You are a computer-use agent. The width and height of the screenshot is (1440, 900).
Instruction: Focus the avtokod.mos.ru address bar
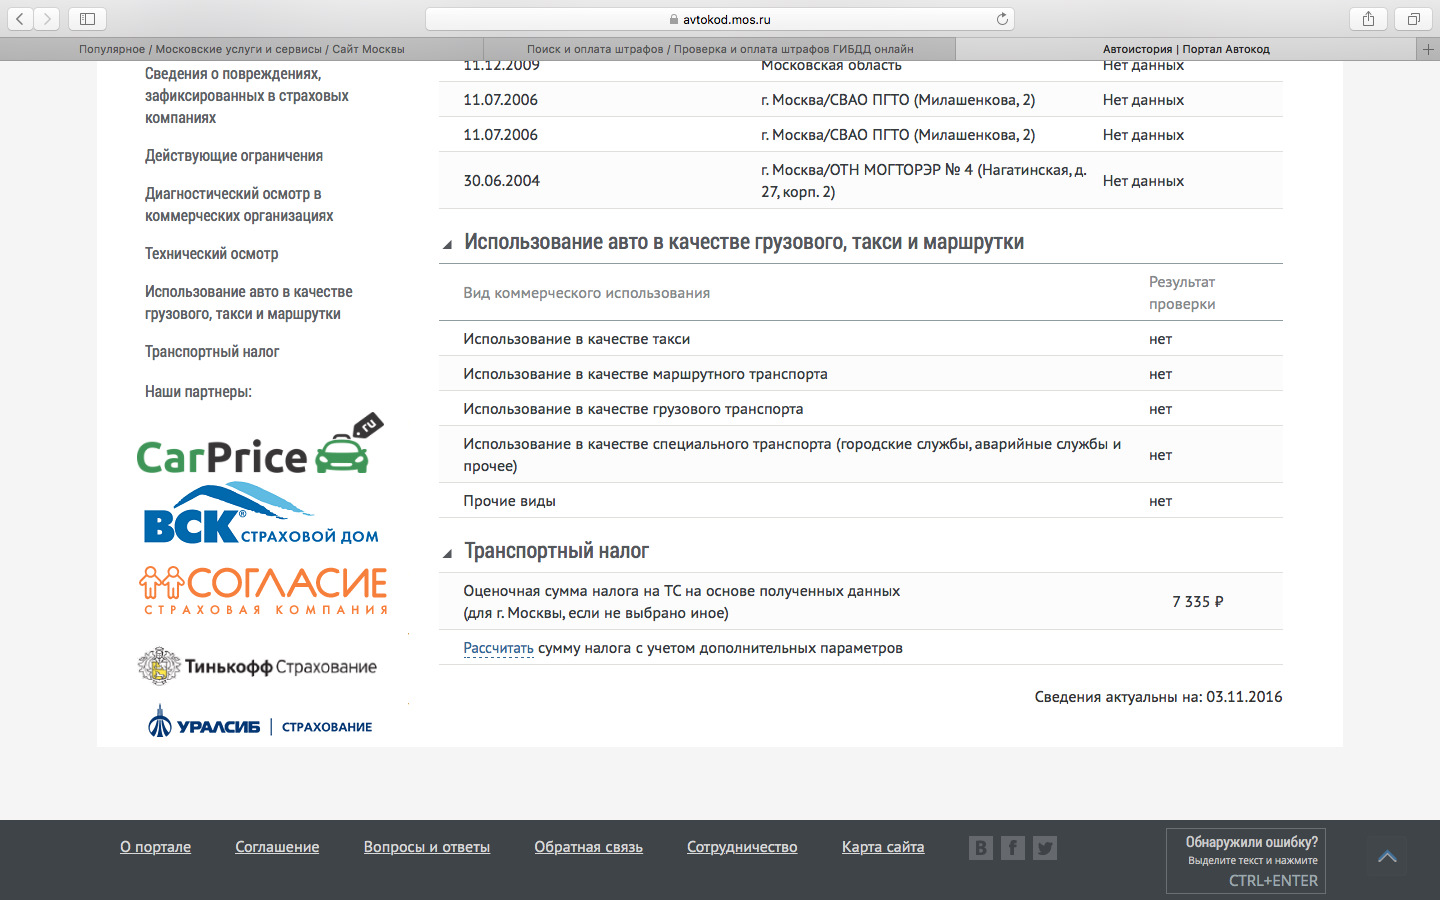[720, 19]
